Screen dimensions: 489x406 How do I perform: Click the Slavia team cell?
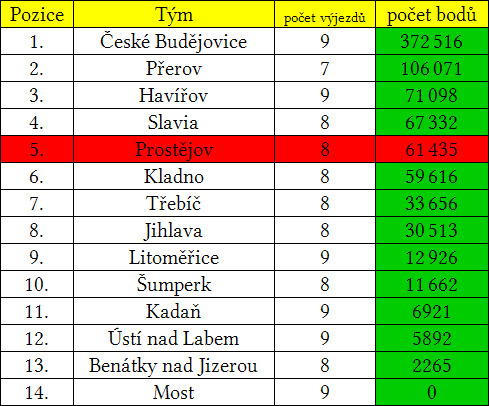point(174,122)
